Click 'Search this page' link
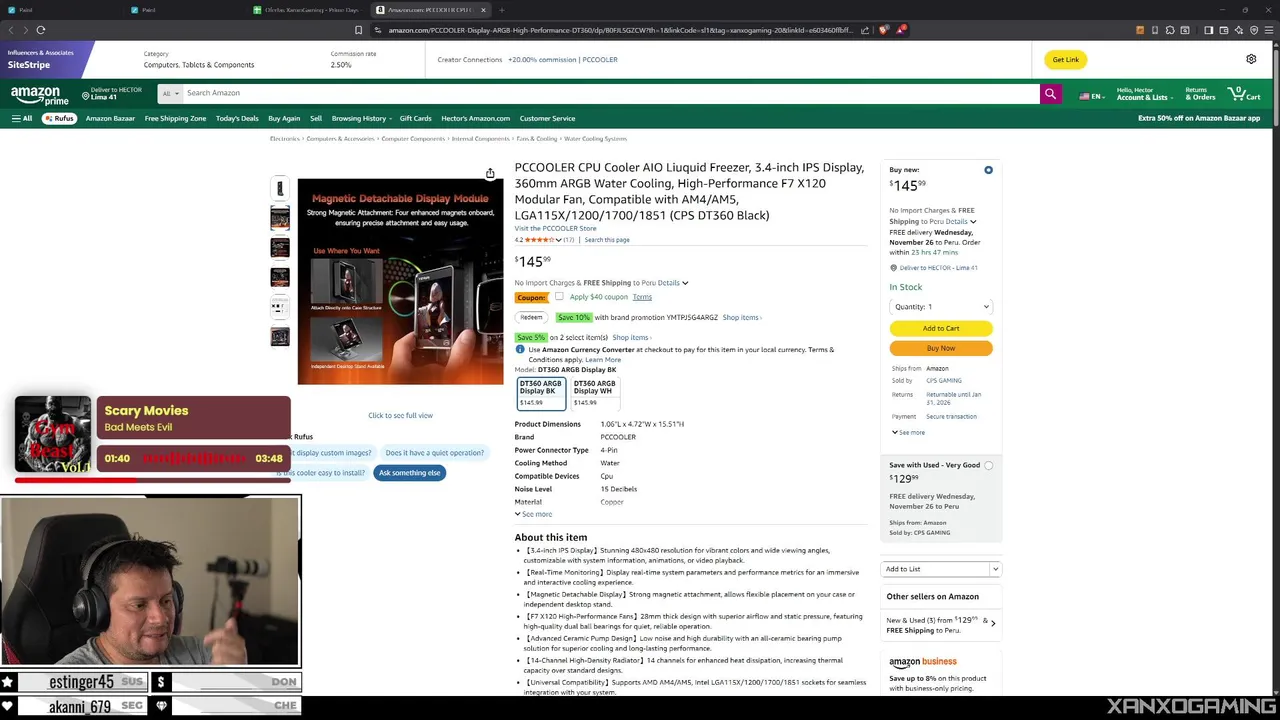1280x720 pixels. coord(607,240)
